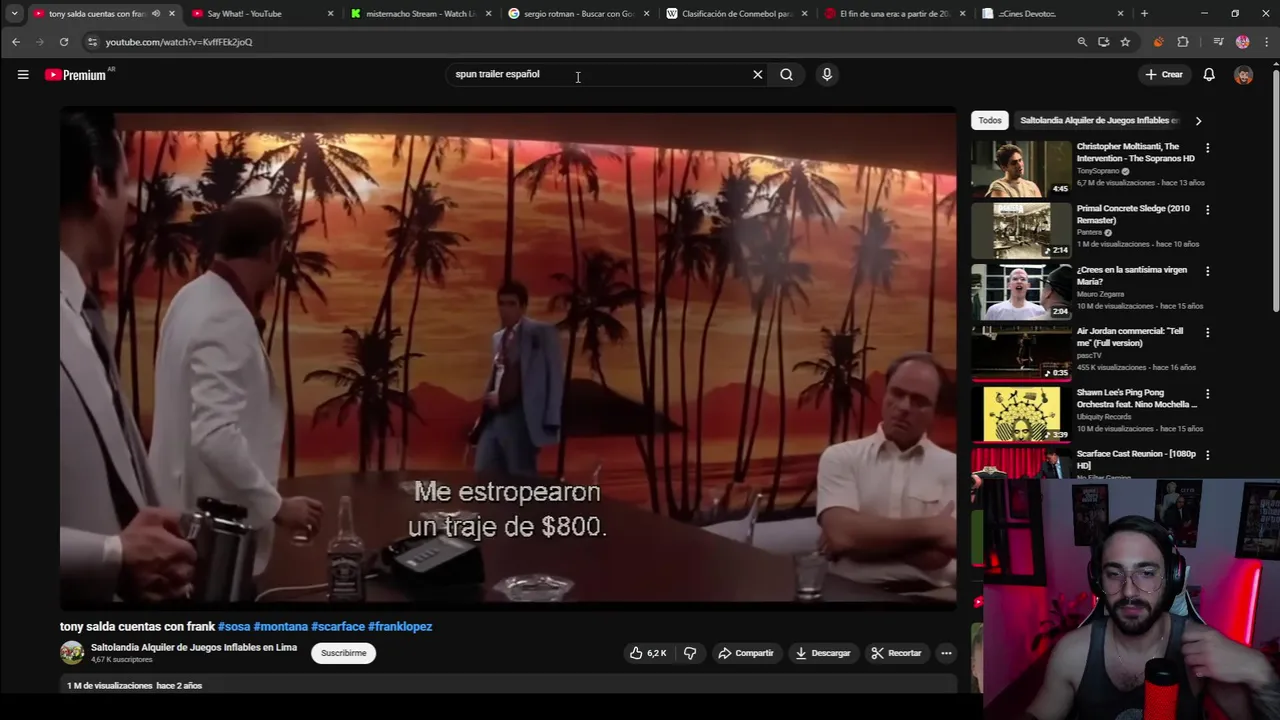
Task: Select the Saltolandia Alquiler de Juegos Inflables chip
Action: pyautogui.click(x=1099, y=120)
